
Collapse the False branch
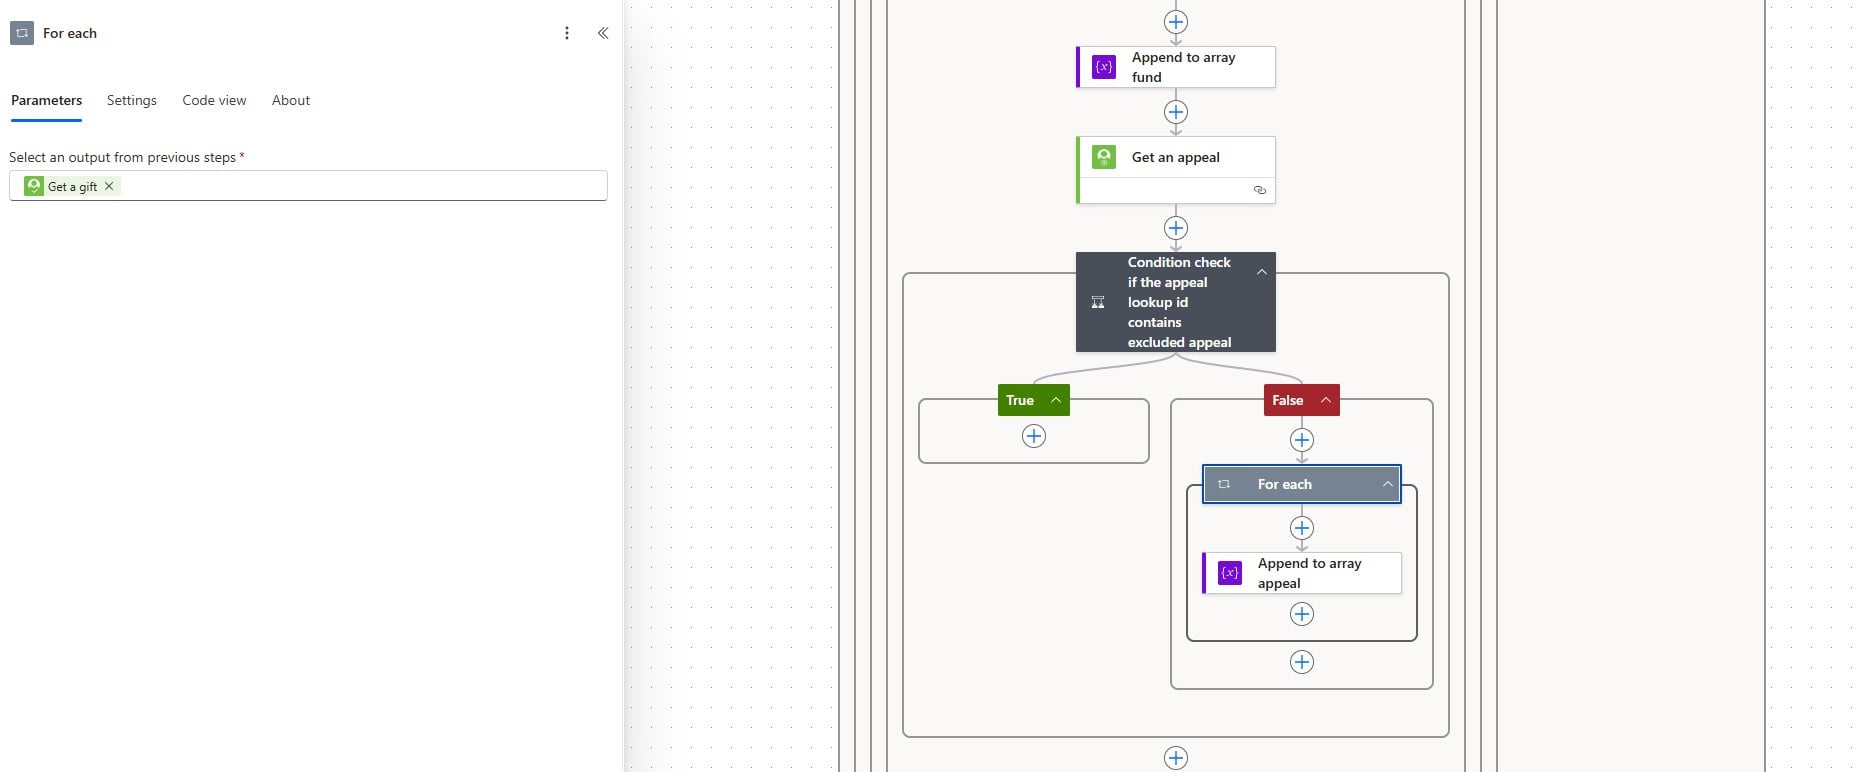1326,400
